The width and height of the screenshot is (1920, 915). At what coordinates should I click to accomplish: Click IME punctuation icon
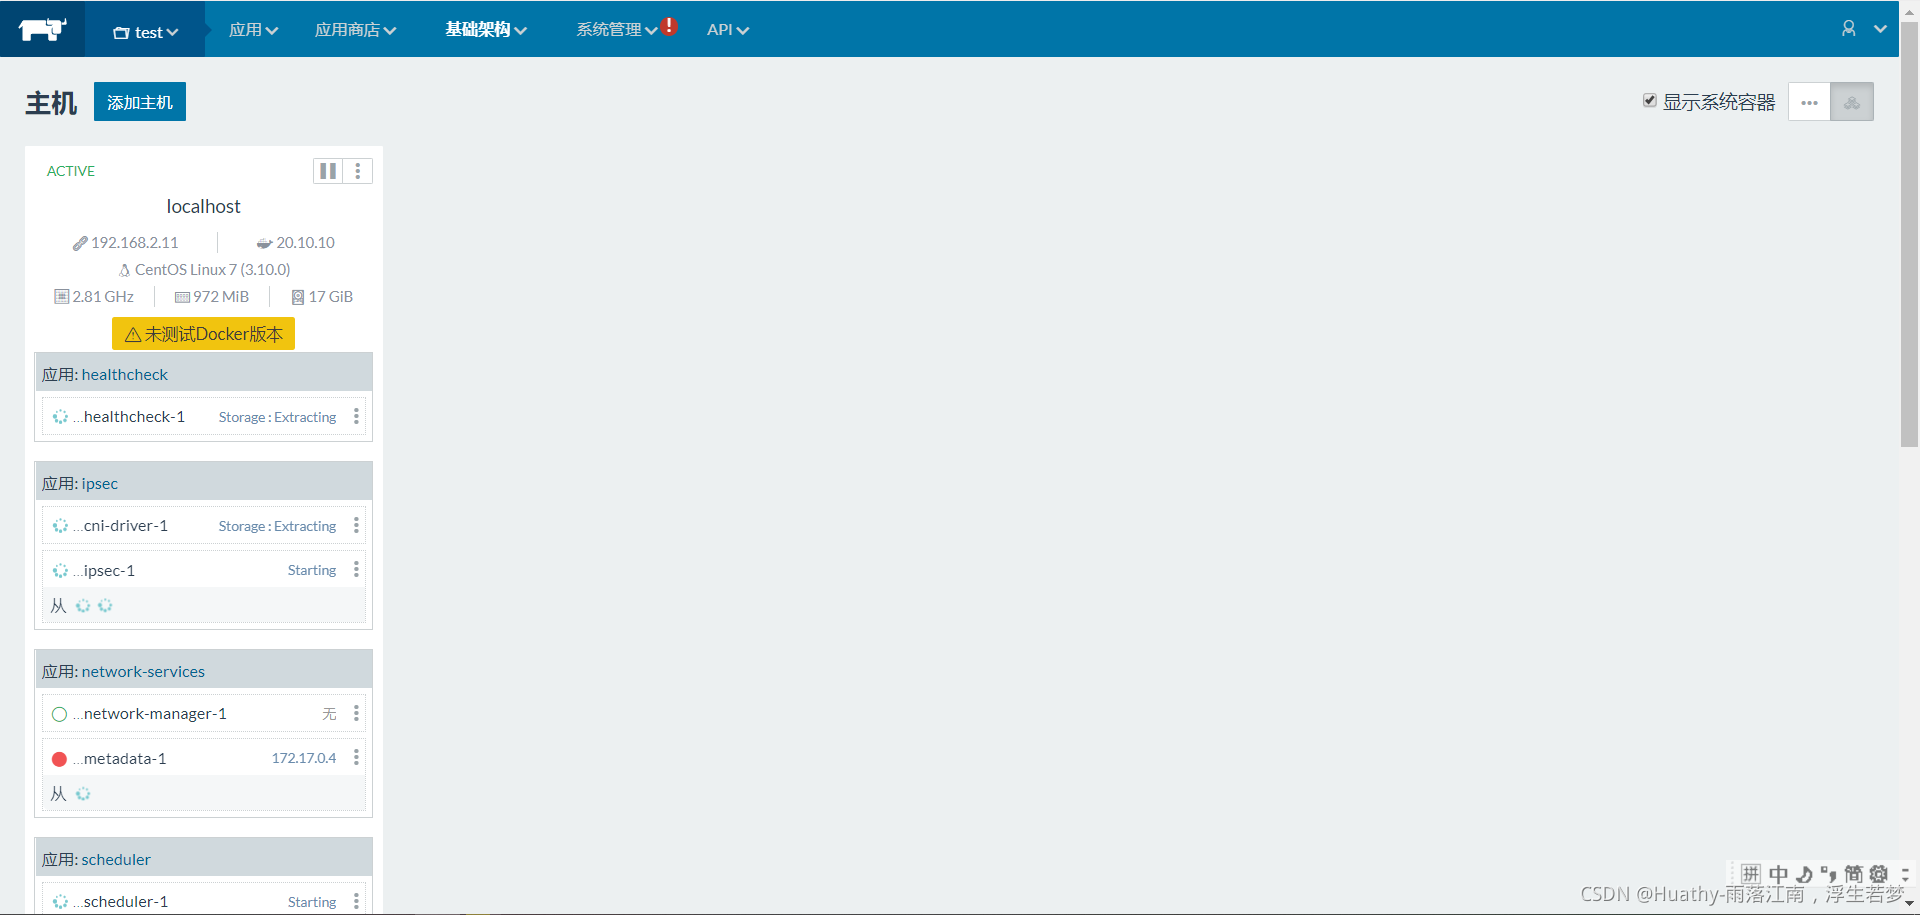(x=1829, y=874)
